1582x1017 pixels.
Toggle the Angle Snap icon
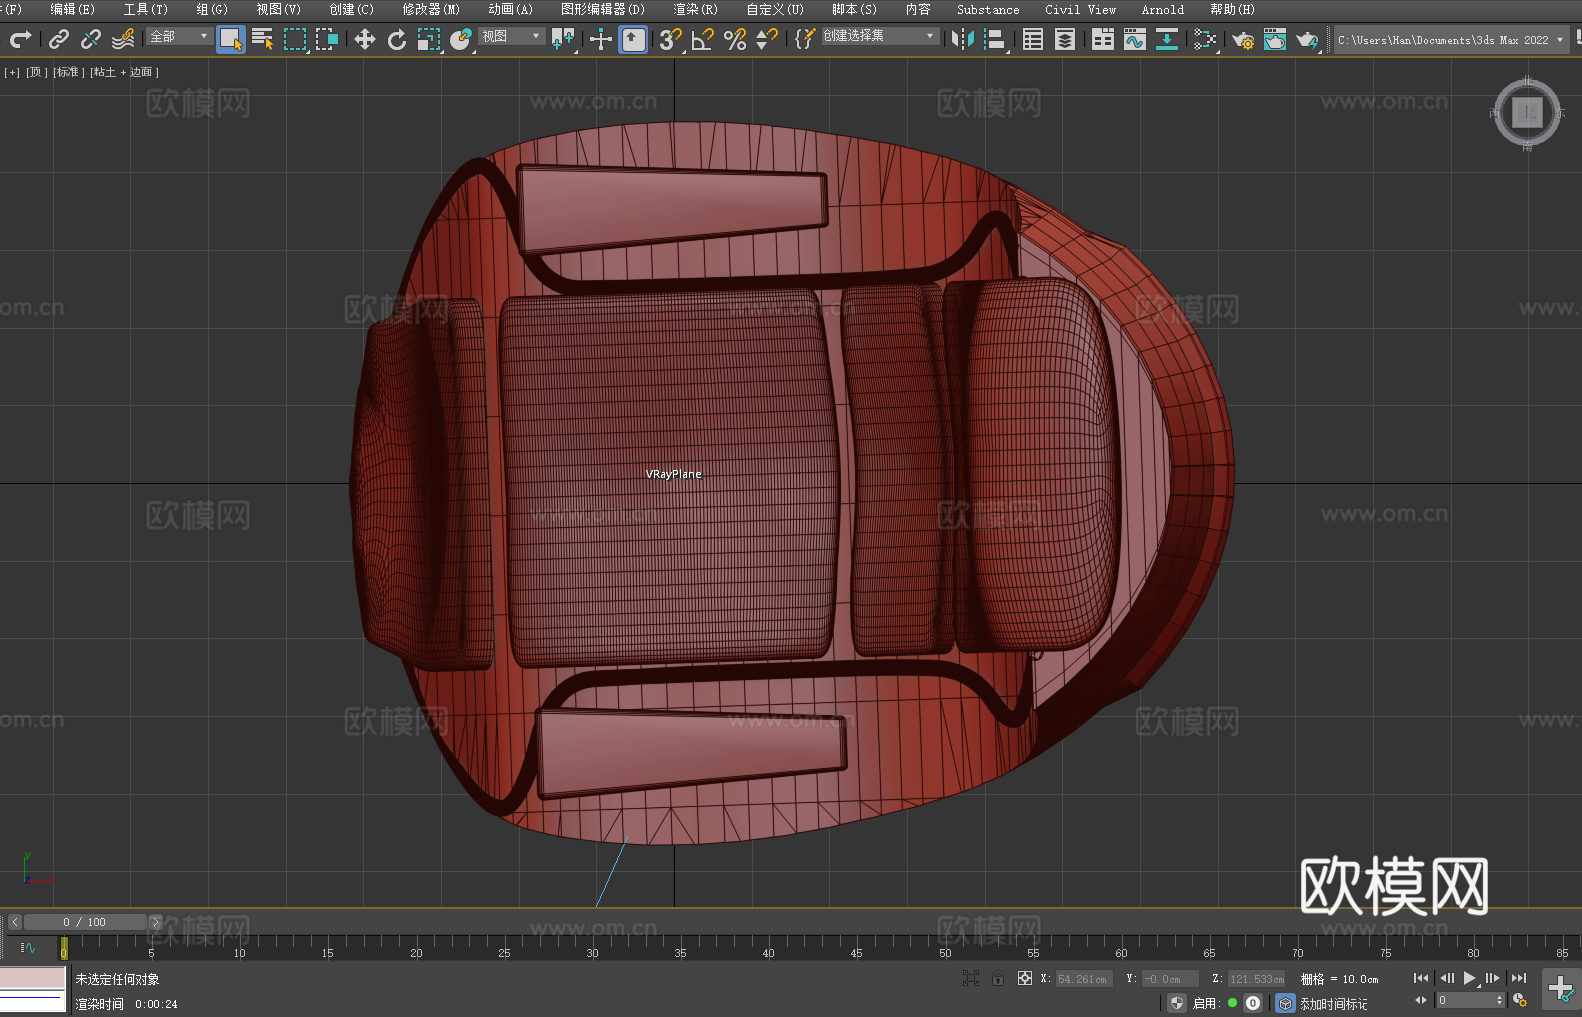[703, 39]
